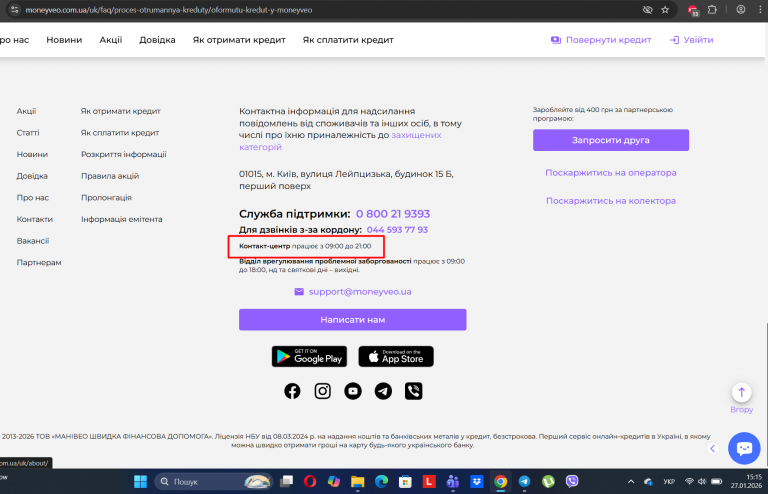The width and height of the screenshot is (768, 494).
Task: Launch Opera from the taskbar
Action: tap(310, 482)
